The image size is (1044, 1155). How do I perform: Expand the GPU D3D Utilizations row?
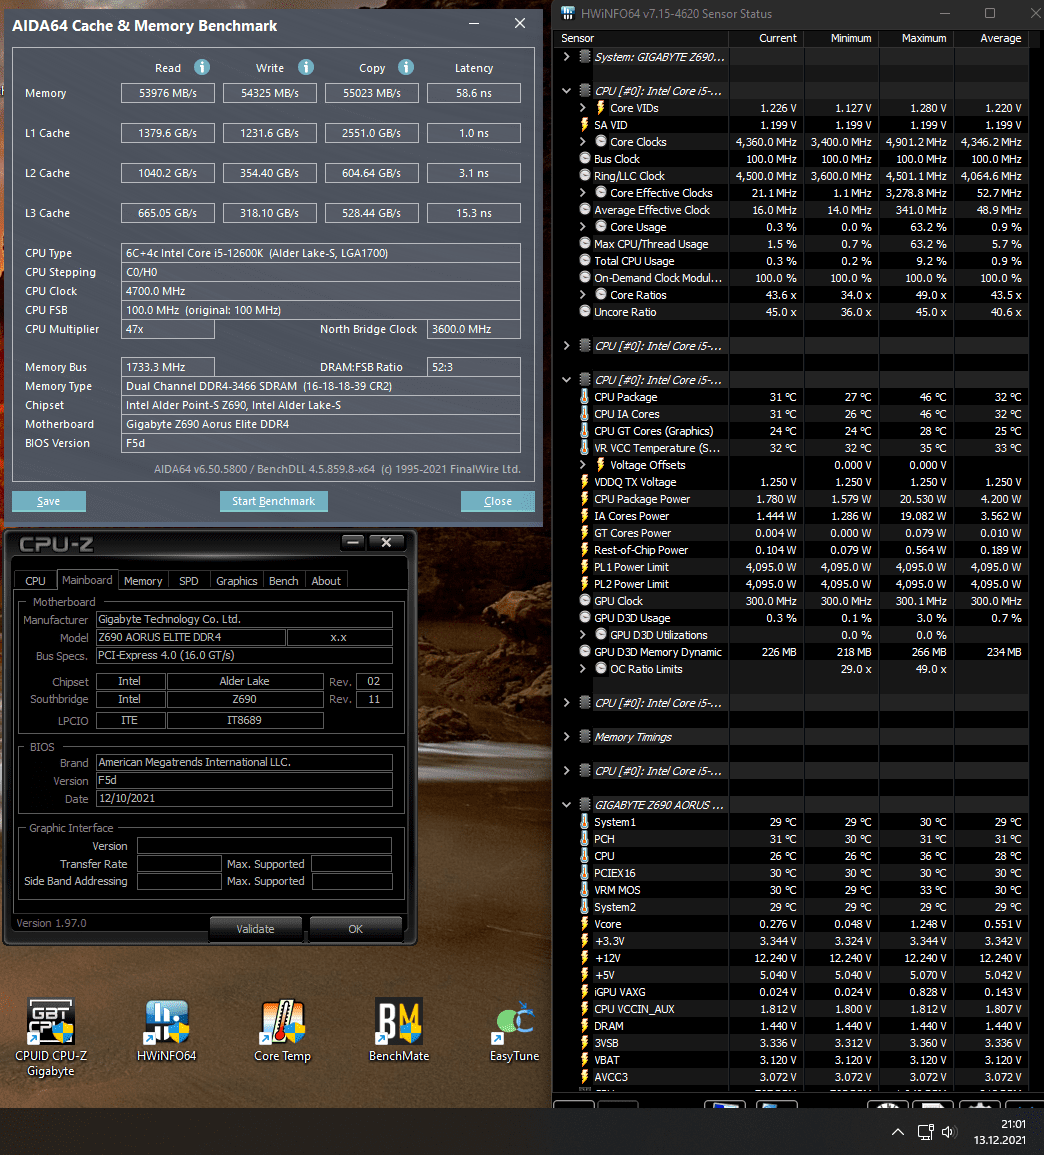[x=582, y=634]
